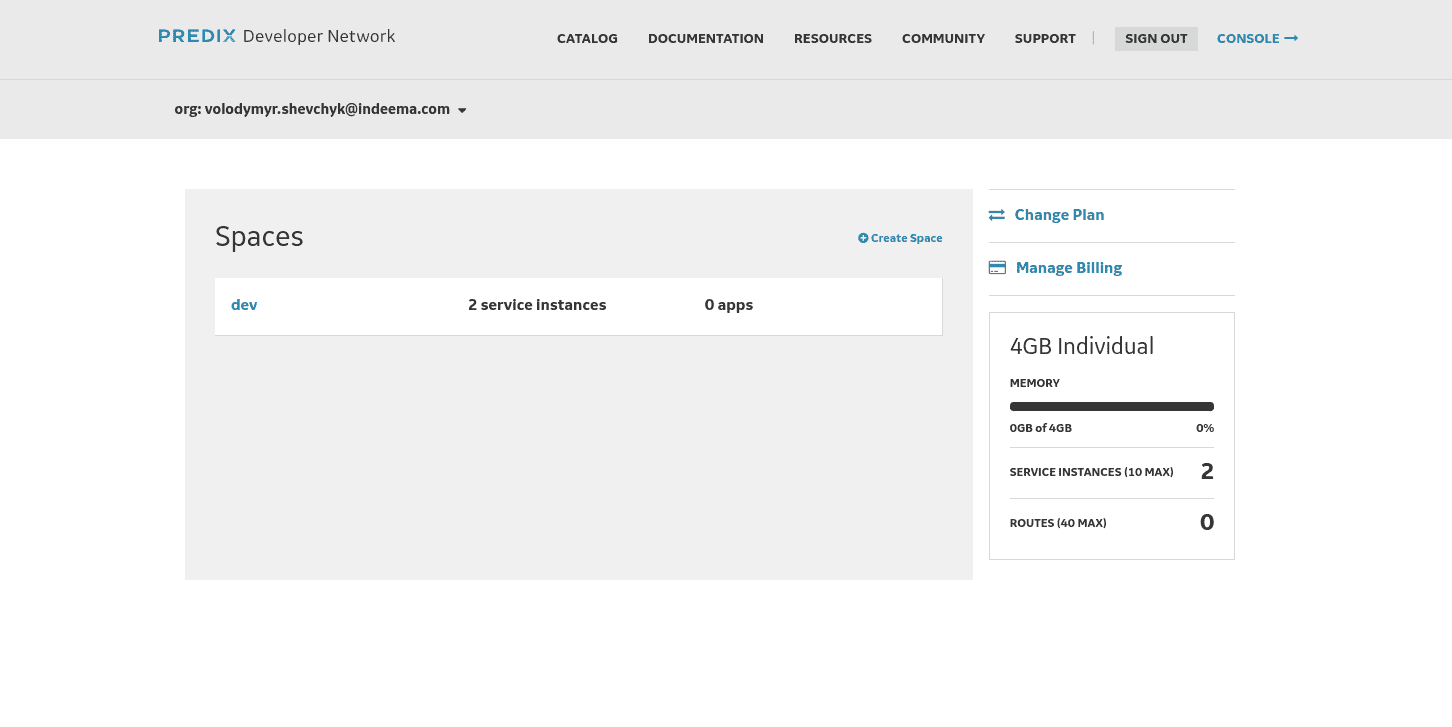Open the Manage Billing link text
This screenshot has height=727, width=1452.
click(x=1068, y=268)
